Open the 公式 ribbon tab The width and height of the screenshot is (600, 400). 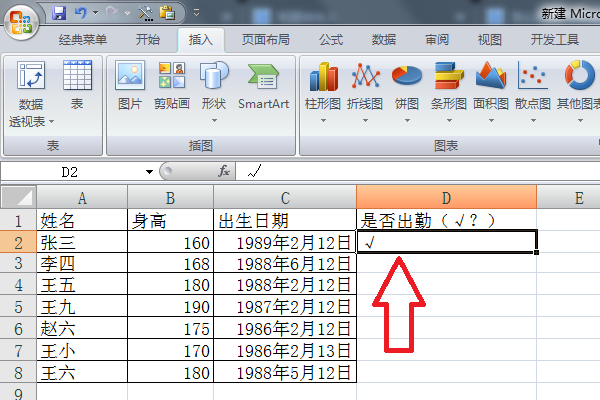(331, 39)
